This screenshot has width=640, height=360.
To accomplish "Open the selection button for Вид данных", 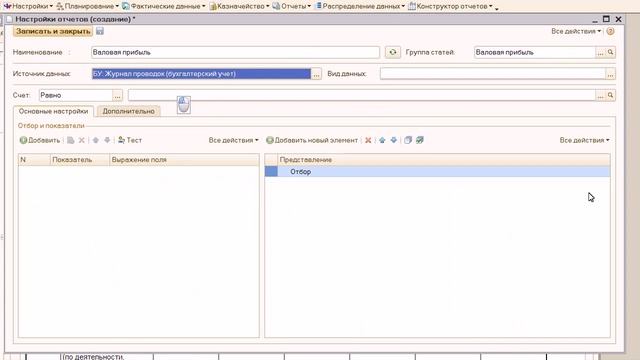I will (610, 74).
